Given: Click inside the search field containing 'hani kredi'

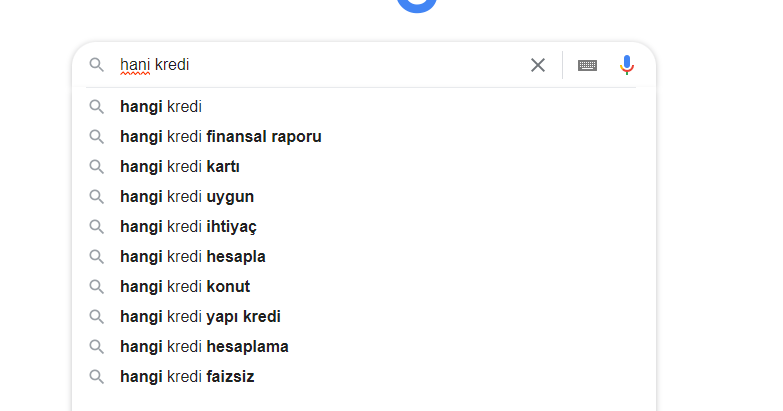Looking at the screenshot, I should tap(320, 65).
